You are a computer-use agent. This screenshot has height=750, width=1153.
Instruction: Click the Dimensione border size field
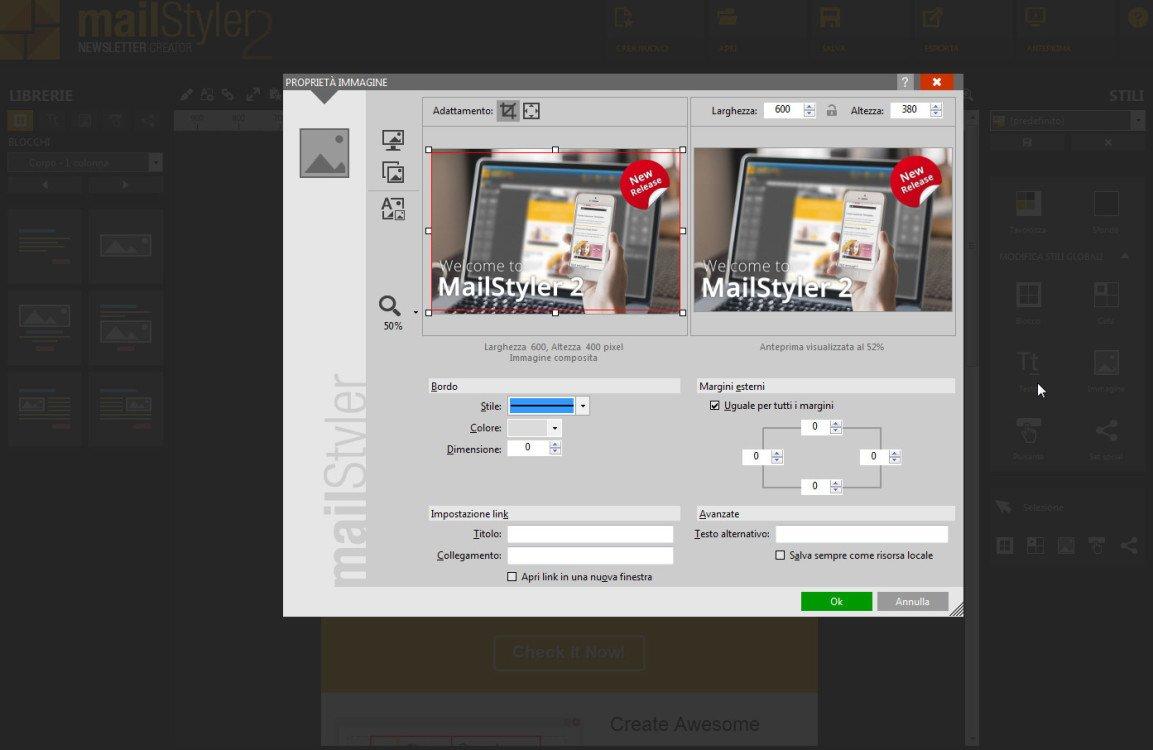point(528,447)
